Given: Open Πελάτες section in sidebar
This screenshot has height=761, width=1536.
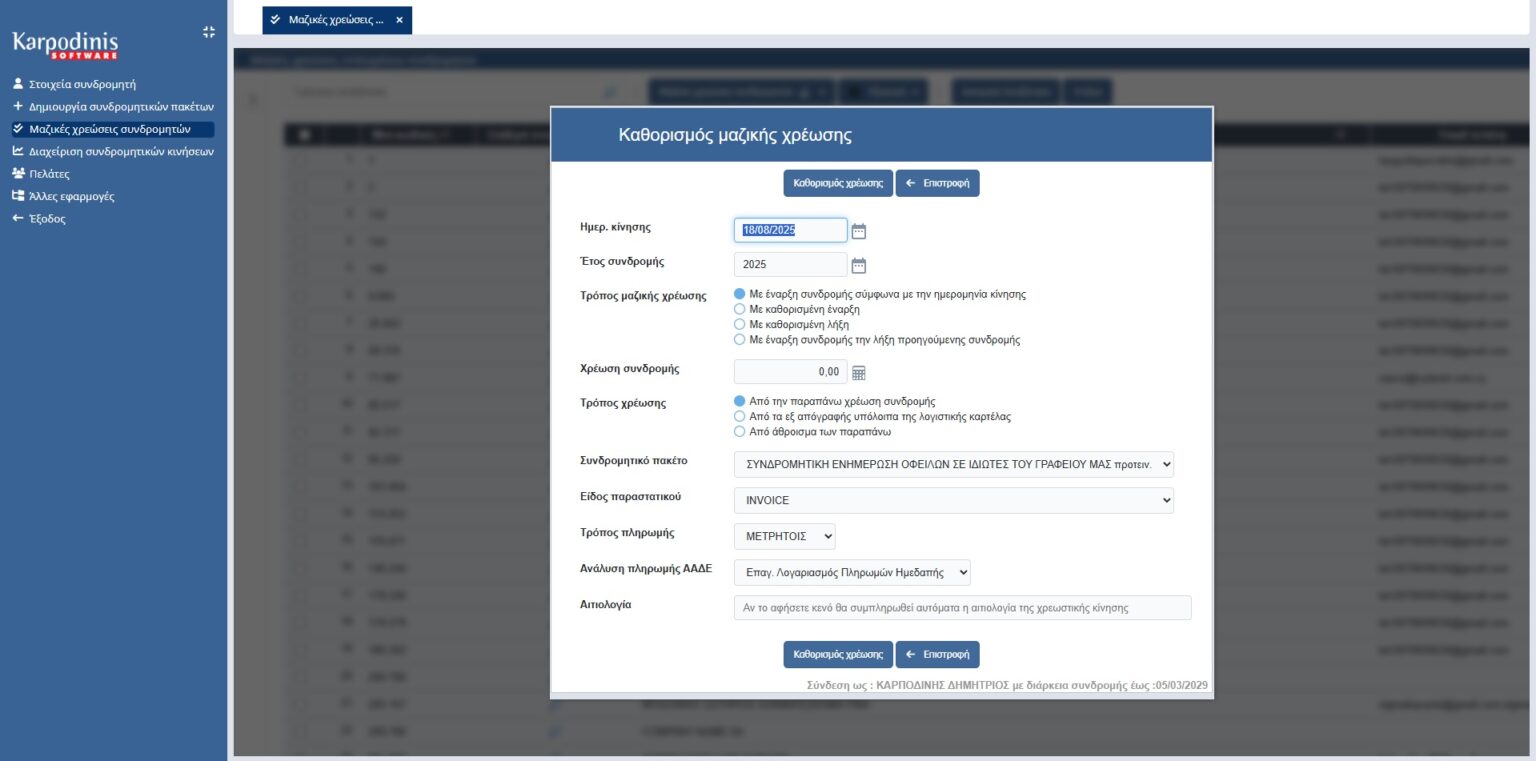Looking at the screenshot, I should 49,174.
